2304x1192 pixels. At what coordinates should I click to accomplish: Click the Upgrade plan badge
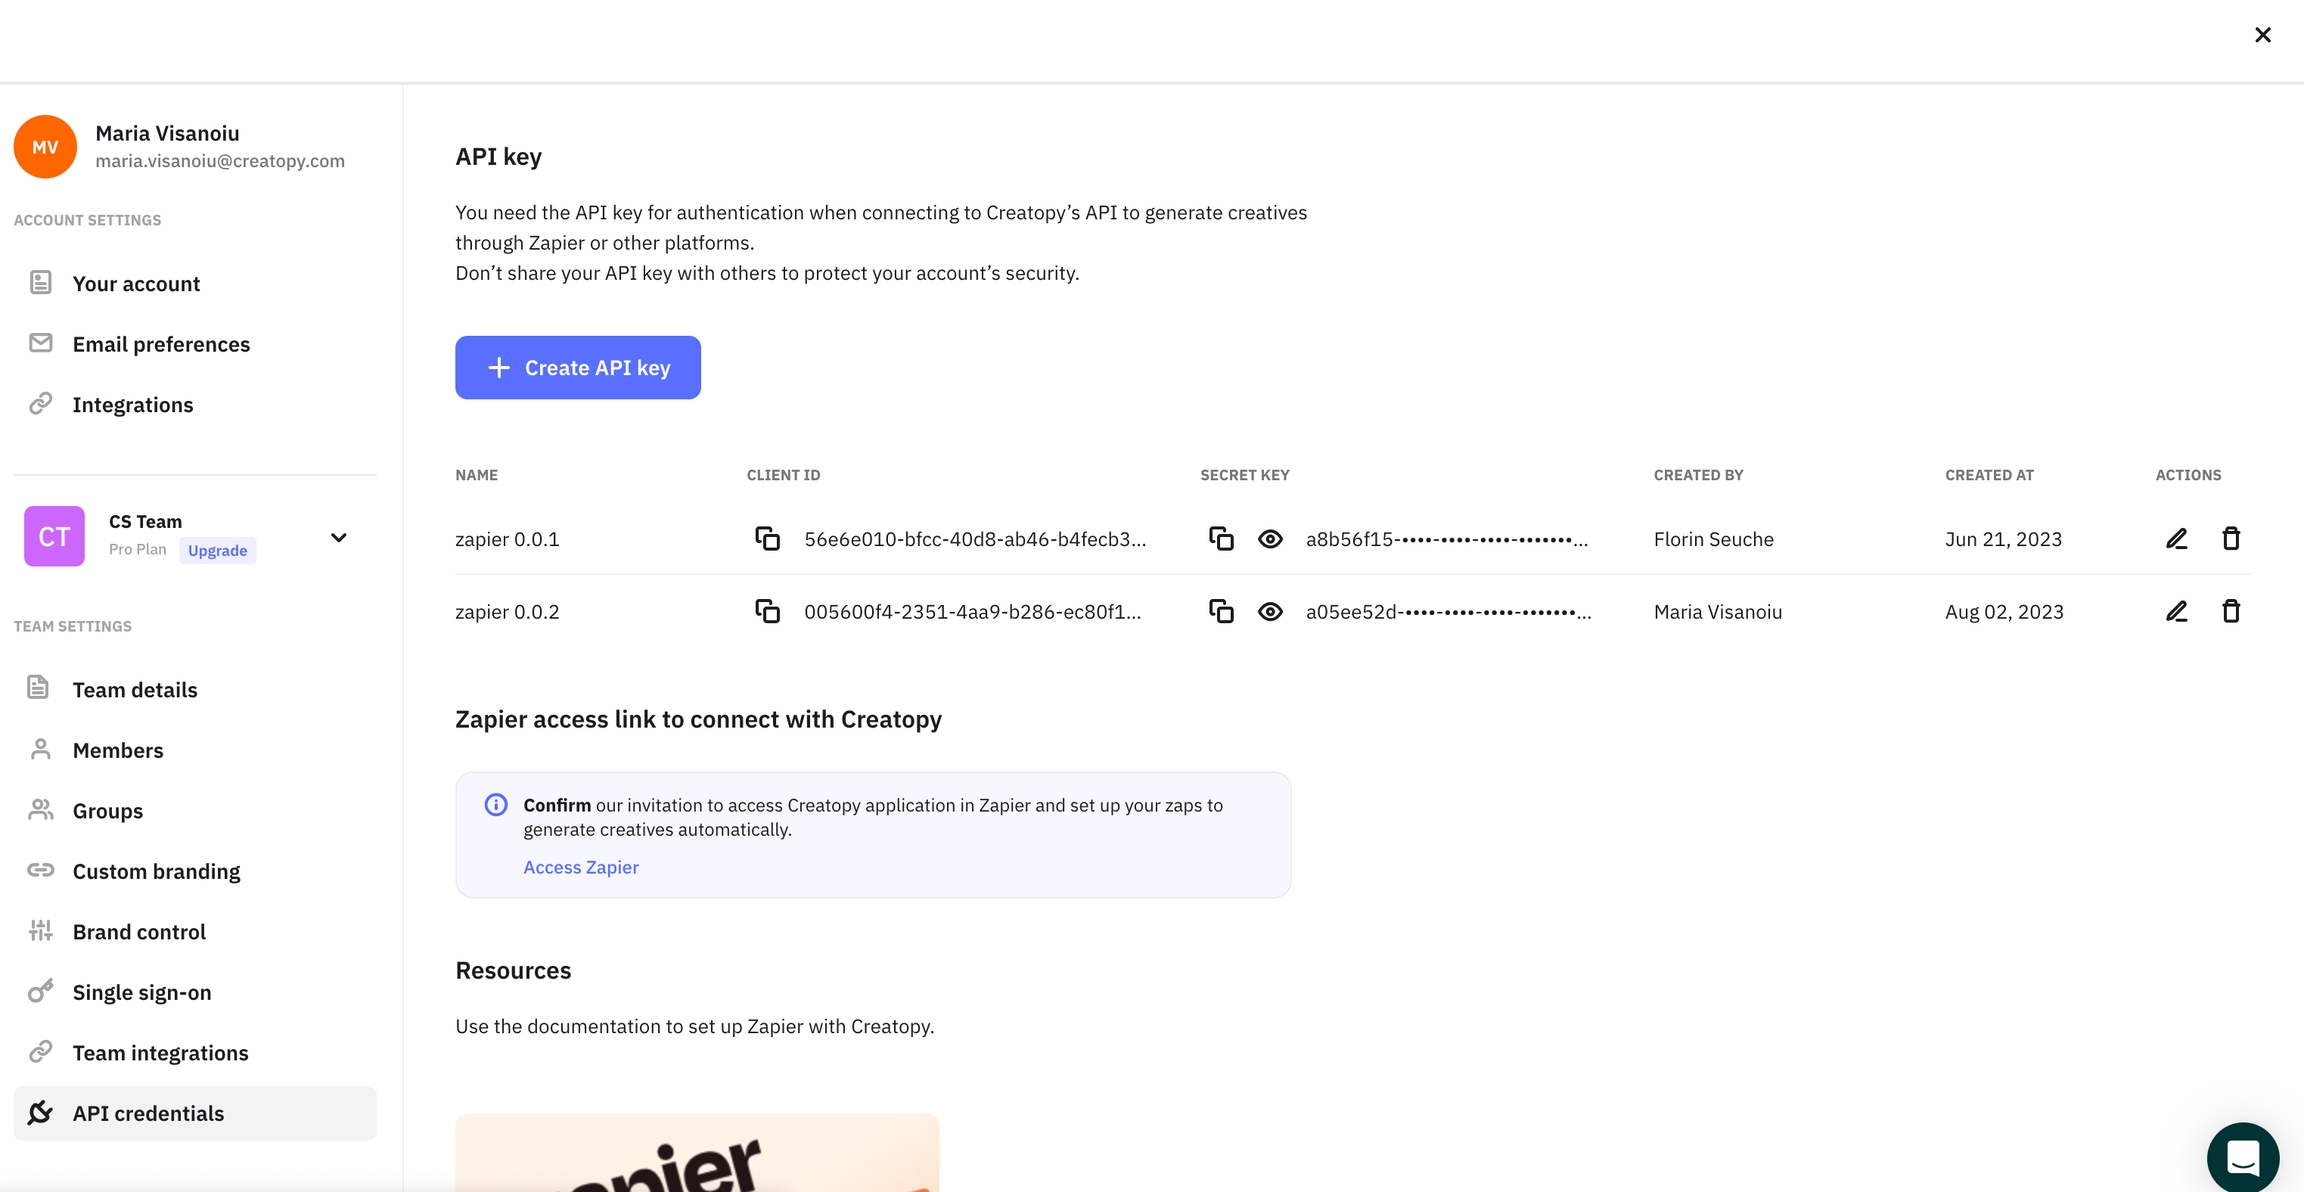217,550
